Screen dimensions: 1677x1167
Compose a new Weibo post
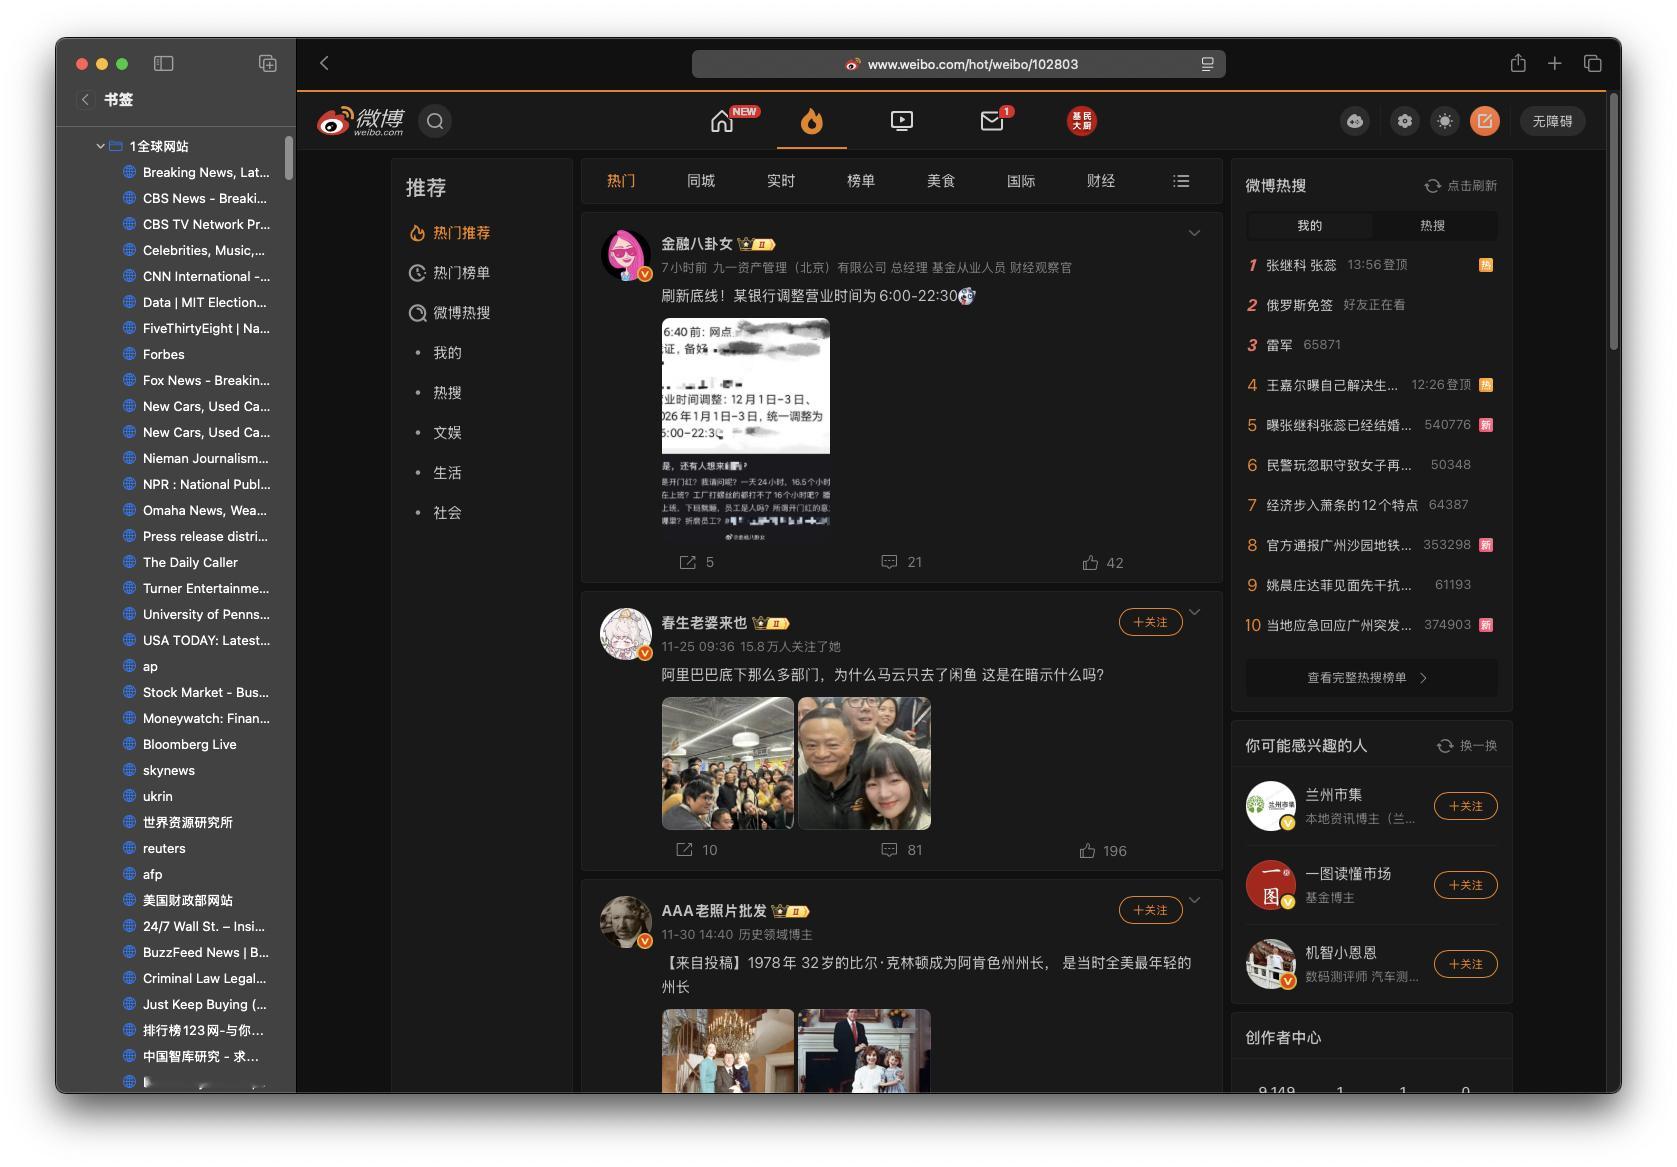pyautogui.click(x=1485, y=121)
